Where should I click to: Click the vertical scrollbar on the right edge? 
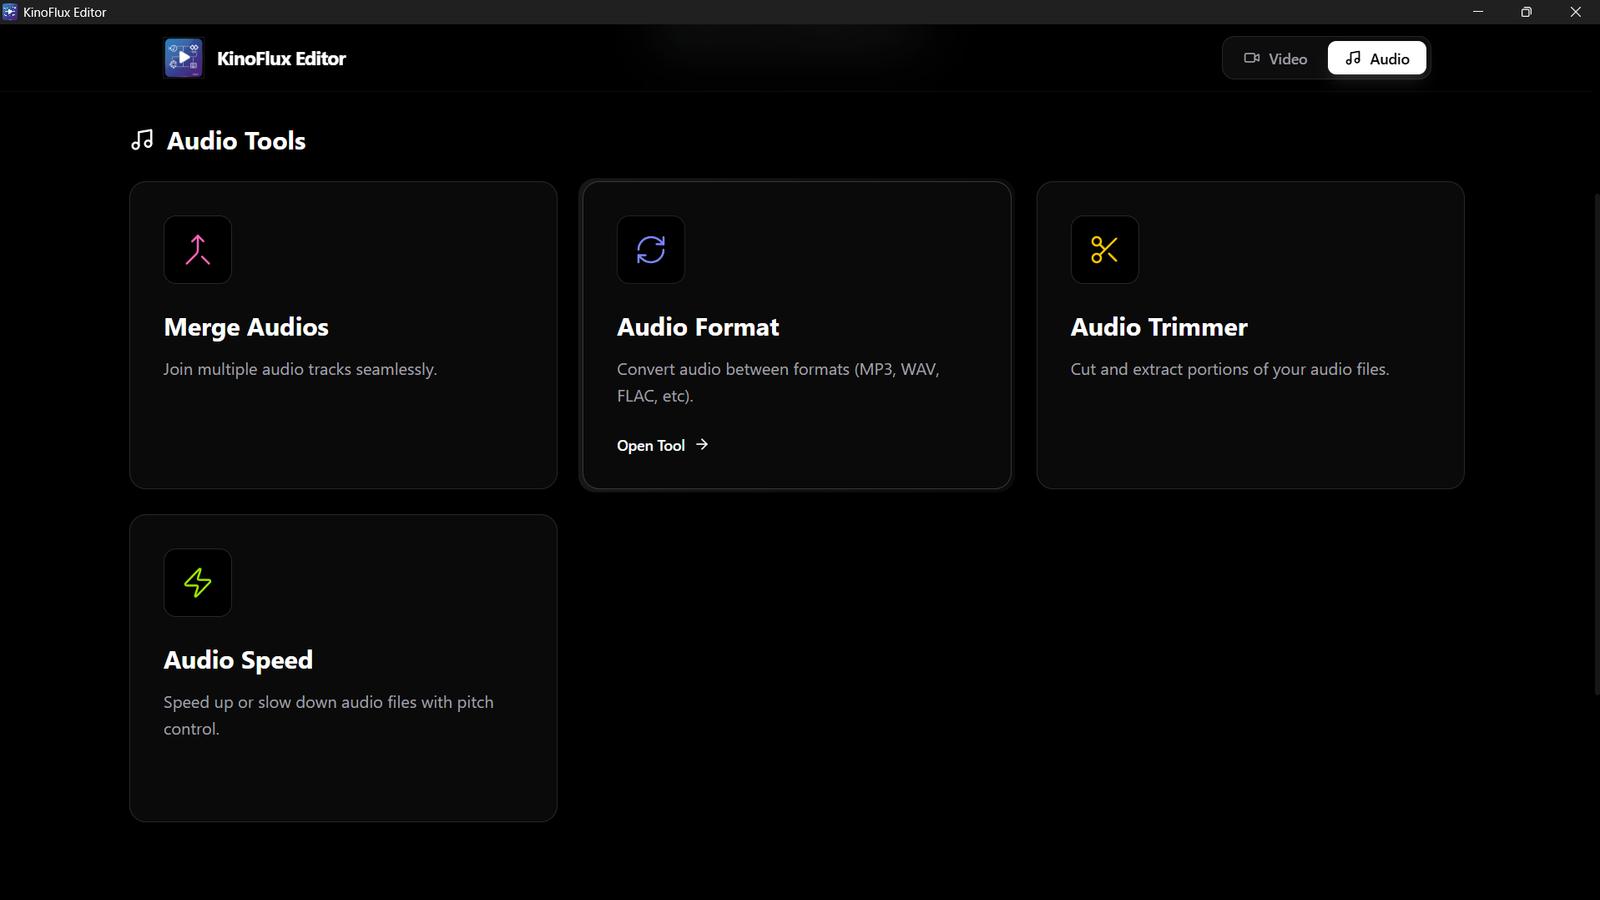click(1595, 440)
